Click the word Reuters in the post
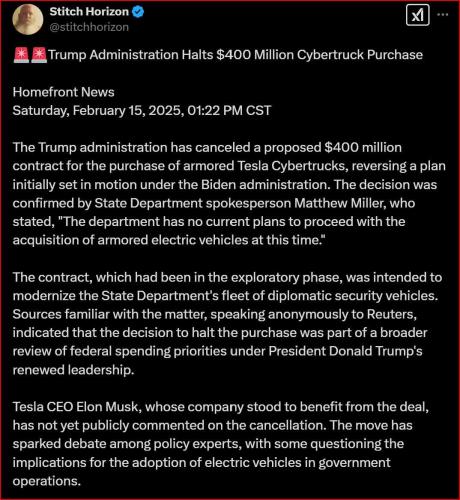Screen dimensions: 460x500 392,314
